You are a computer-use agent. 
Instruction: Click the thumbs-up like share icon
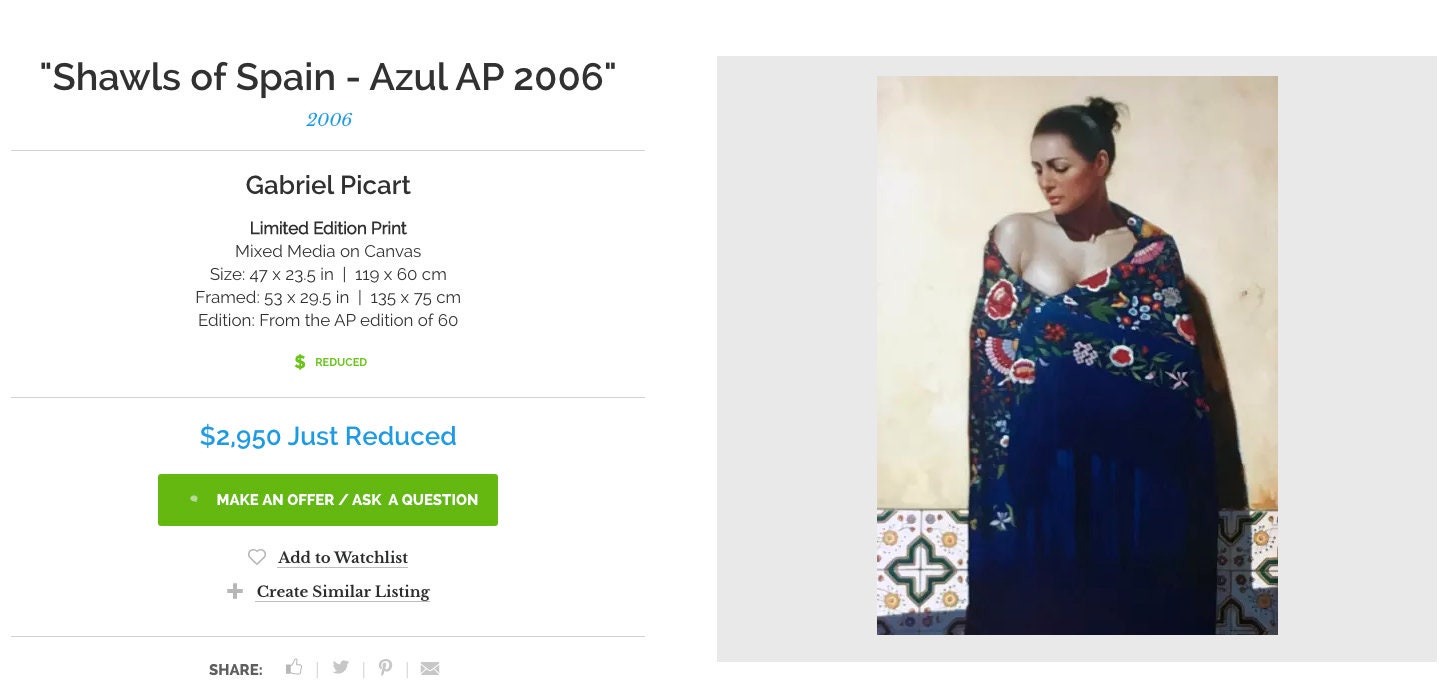pyautogui.click(x=294, y=667)
